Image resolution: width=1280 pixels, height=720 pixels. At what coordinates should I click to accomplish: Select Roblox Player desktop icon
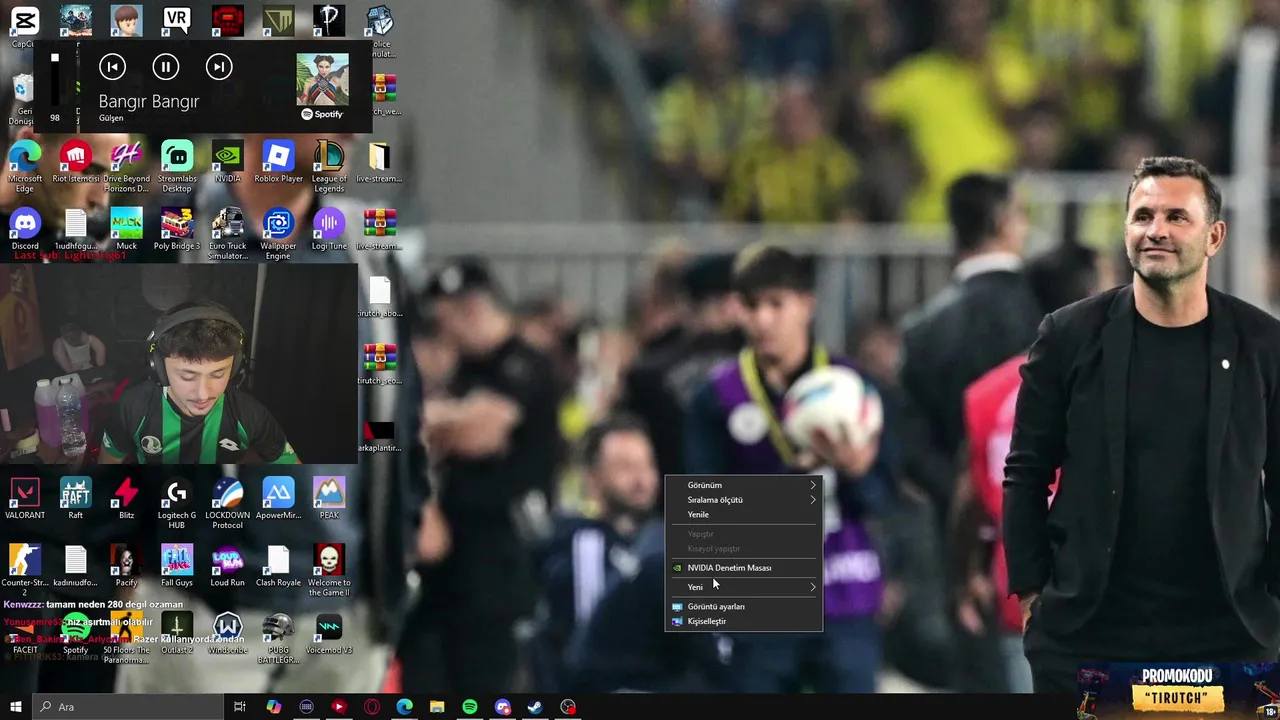click(x=278, y=163)
